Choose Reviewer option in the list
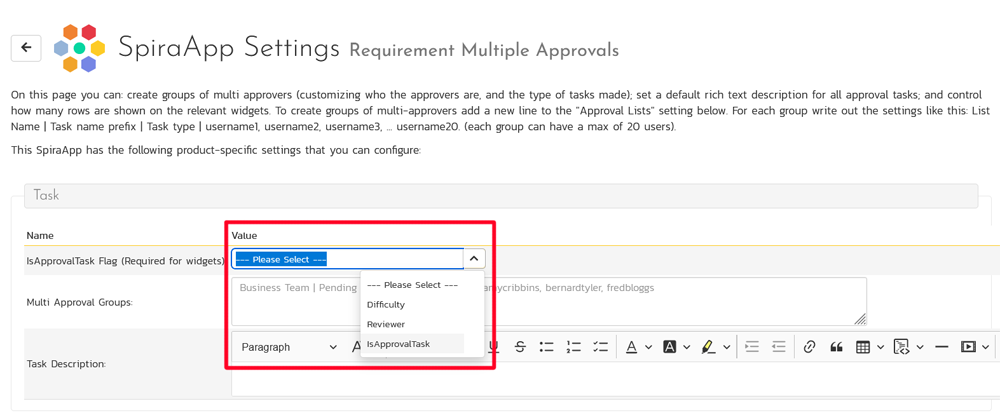This screenshot has width=1000, height=420. pos(386,324)
